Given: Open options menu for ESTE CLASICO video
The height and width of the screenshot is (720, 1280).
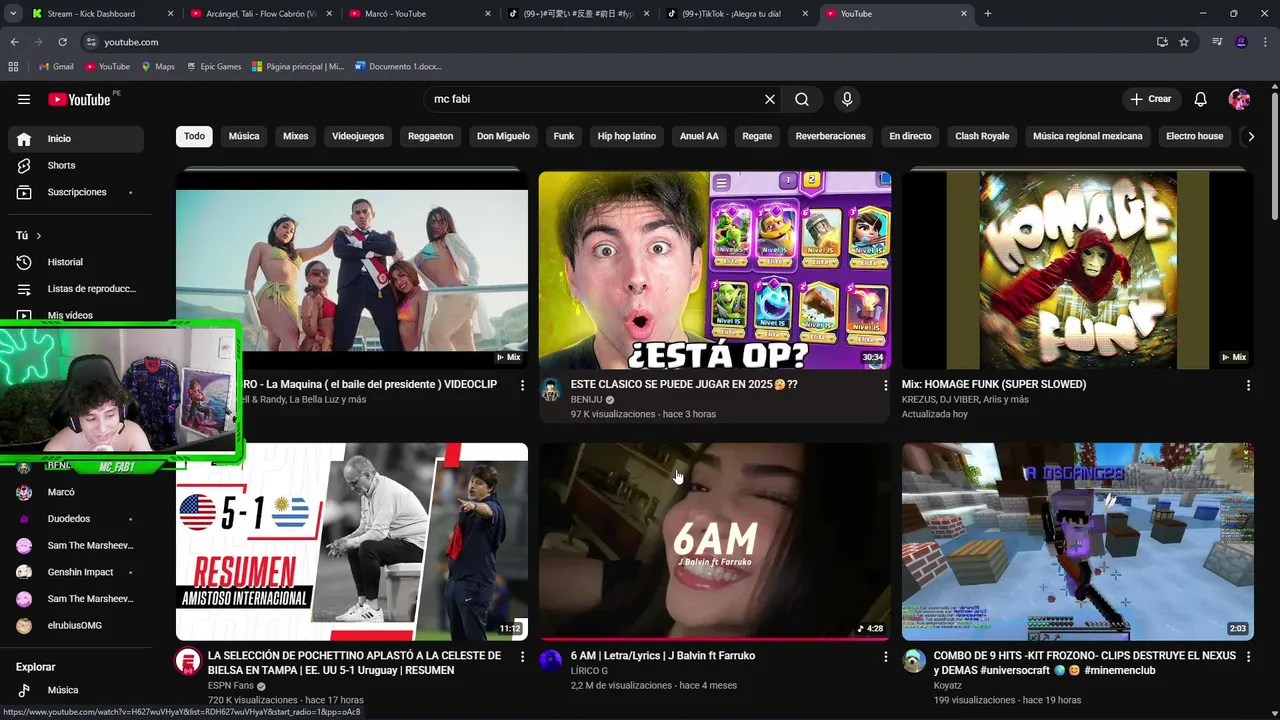Looking at the screenshot, I should [x=885, y=385].
